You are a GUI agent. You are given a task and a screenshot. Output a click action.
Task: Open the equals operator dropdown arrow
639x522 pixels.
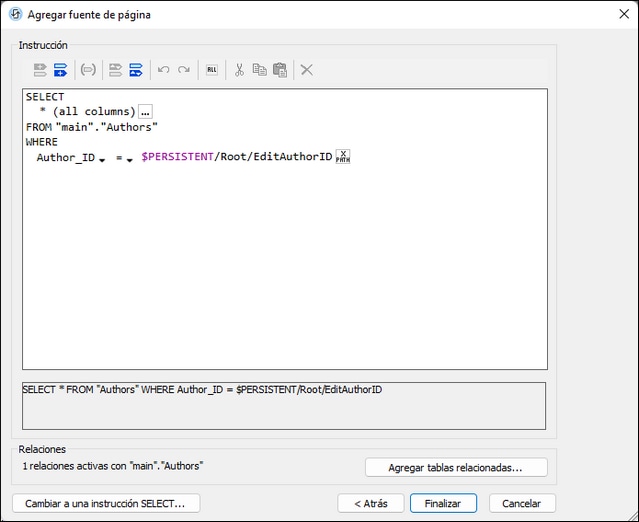130,160
